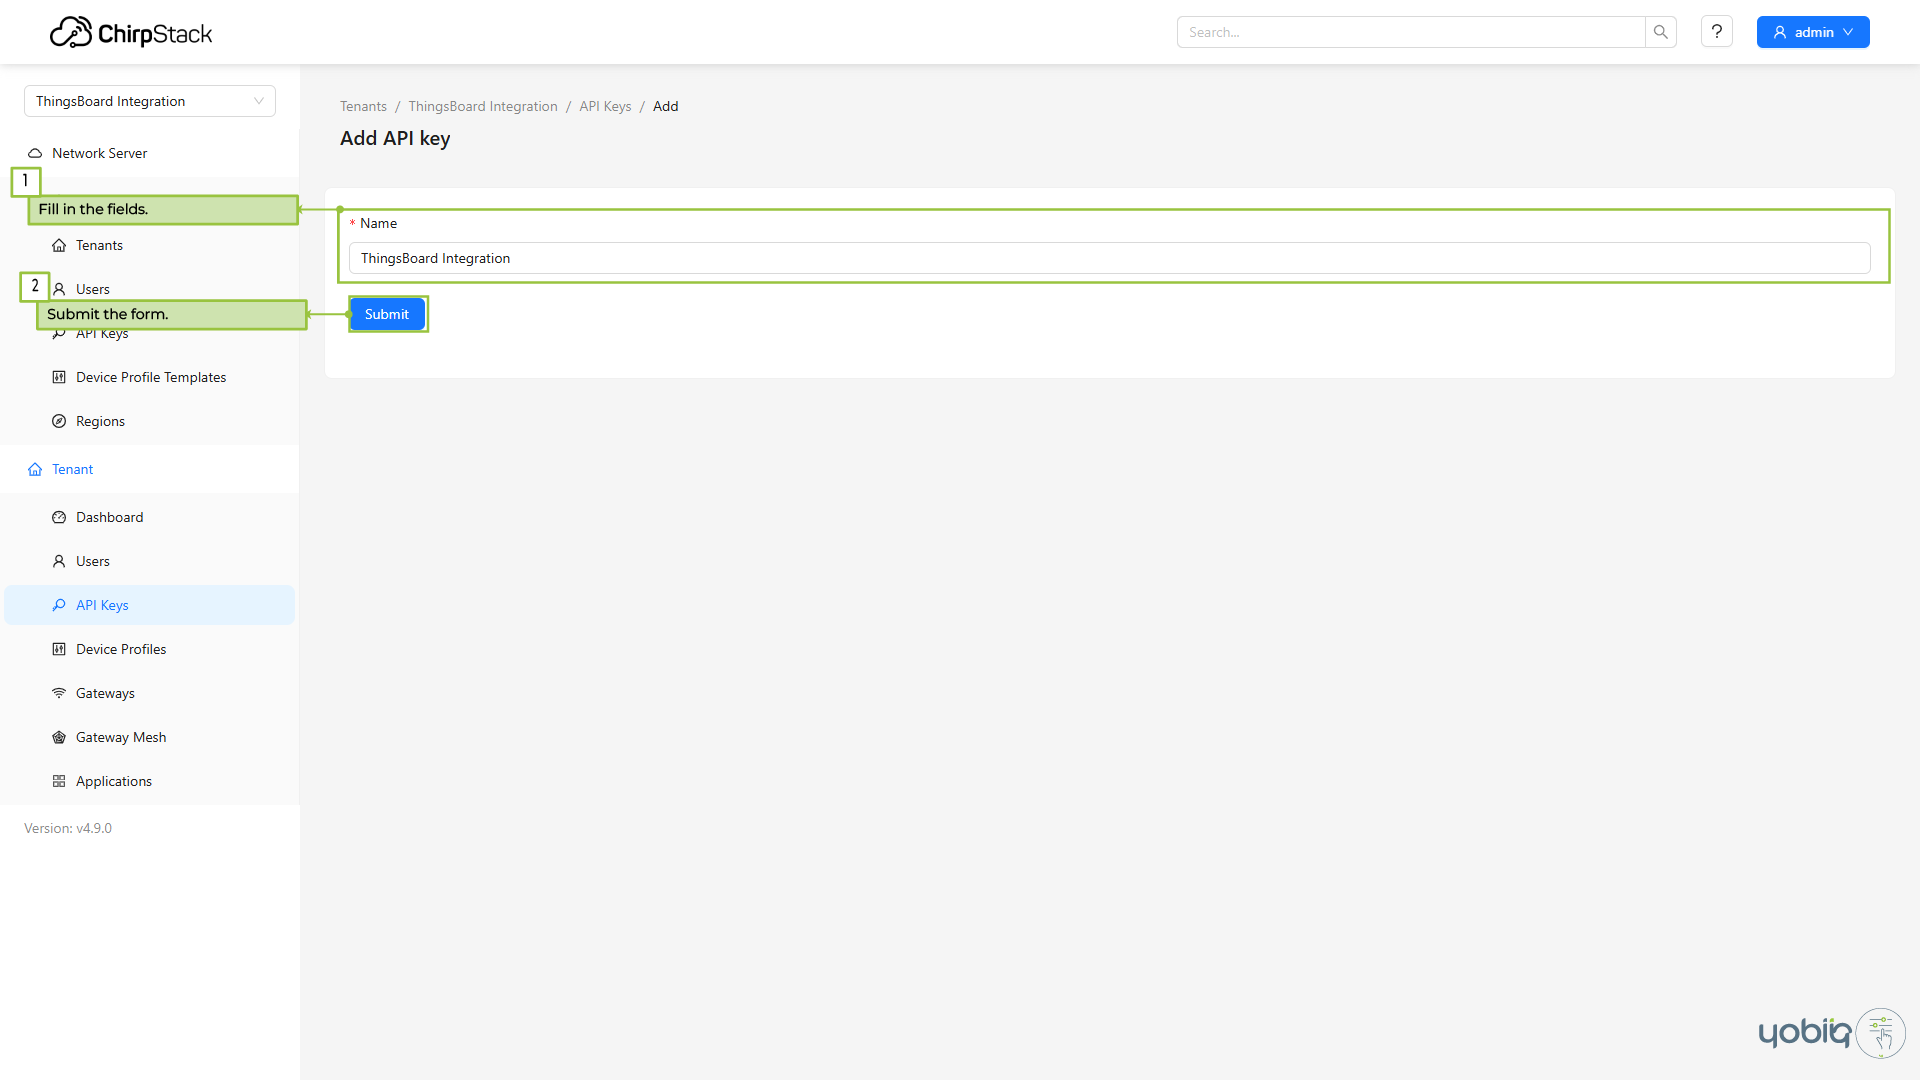This screenshot has width=1920, height=1080.
Task: Click the Network Server cloud icon
Action: coord(35,154)
